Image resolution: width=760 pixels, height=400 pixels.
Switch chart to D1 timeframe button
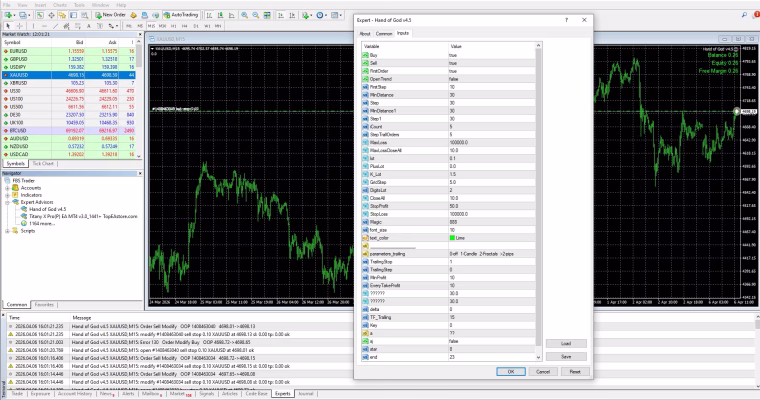(x=196, y=26)
